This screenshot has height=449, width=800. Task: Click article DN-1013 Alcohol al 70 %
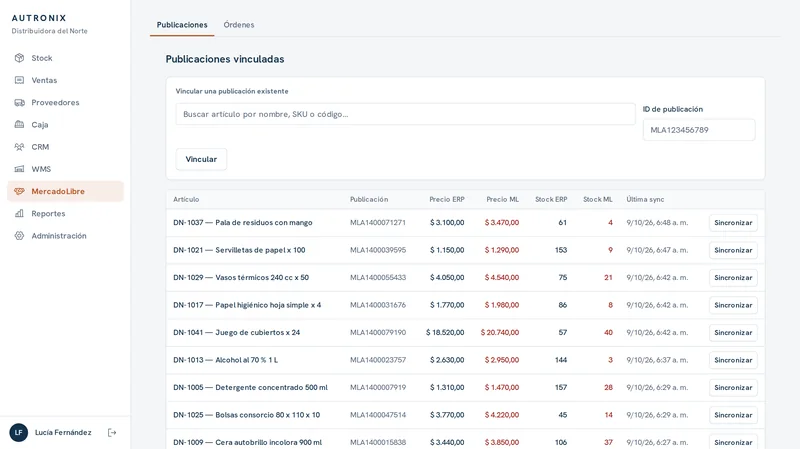[226, 360]
